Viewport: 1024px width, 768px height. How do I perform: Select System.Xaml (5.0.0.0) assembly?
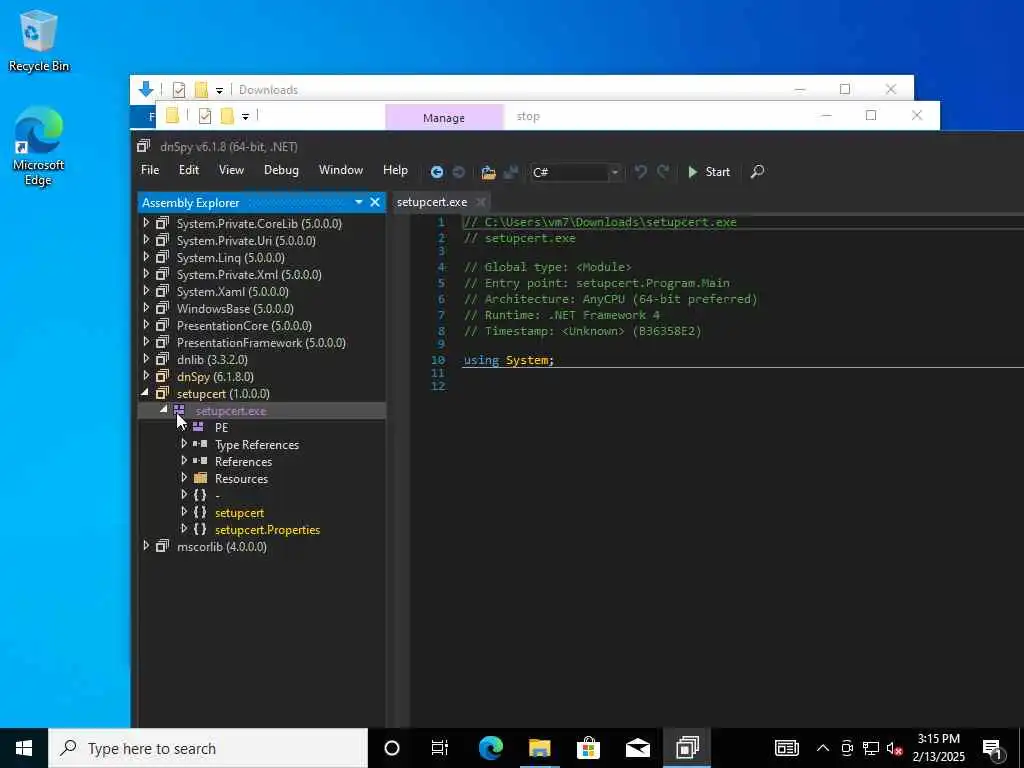click(x=232, y=292)
